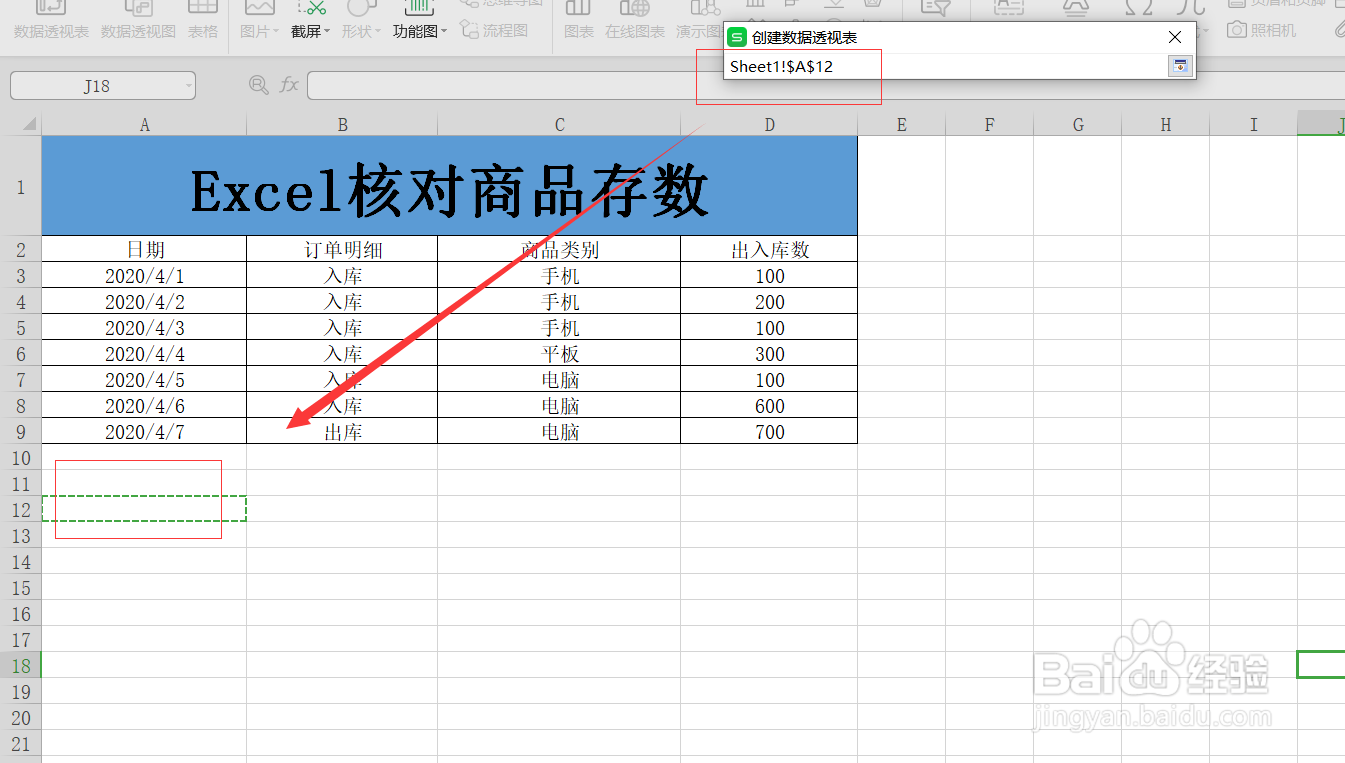Screen dimensions: 1345x763
Task: Select column C header
Action: coord(559,124)
